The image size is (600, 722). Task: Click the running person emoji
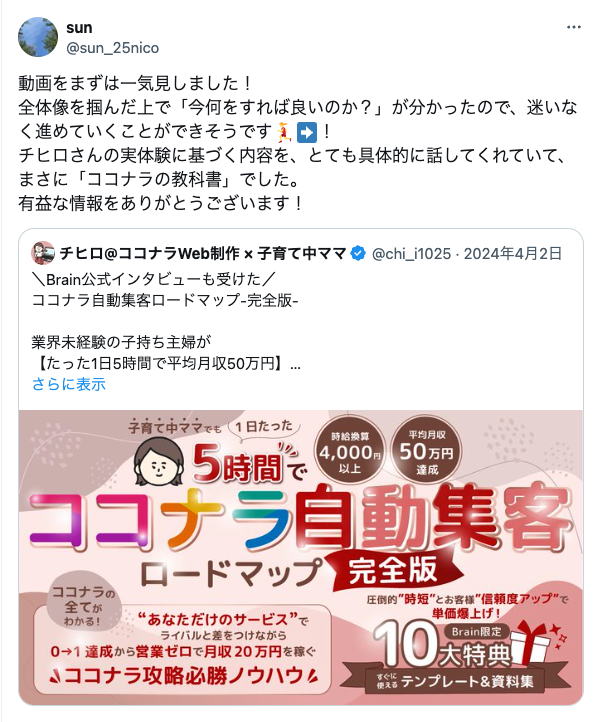pos(284,132)
